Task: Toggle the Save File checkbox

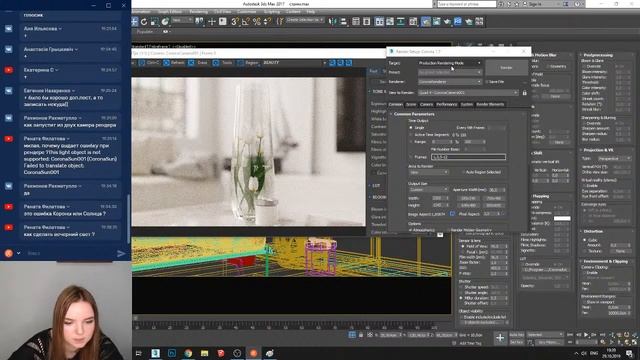Action: (x=487, y=82)
